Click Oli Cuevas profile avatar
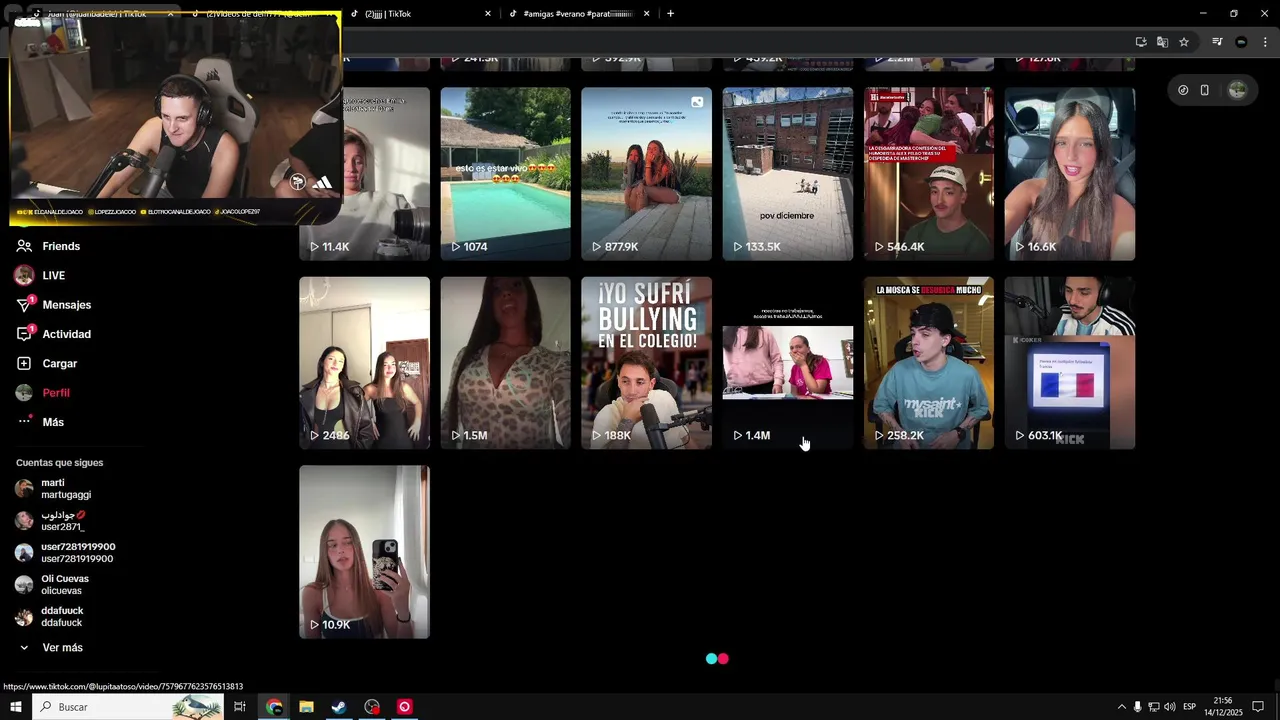The image size is (1280, 720). click(24, 585)
